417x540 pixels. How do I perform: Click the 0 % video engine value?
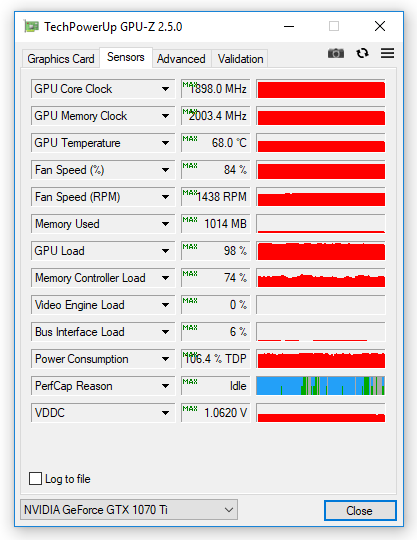point(216,305)
